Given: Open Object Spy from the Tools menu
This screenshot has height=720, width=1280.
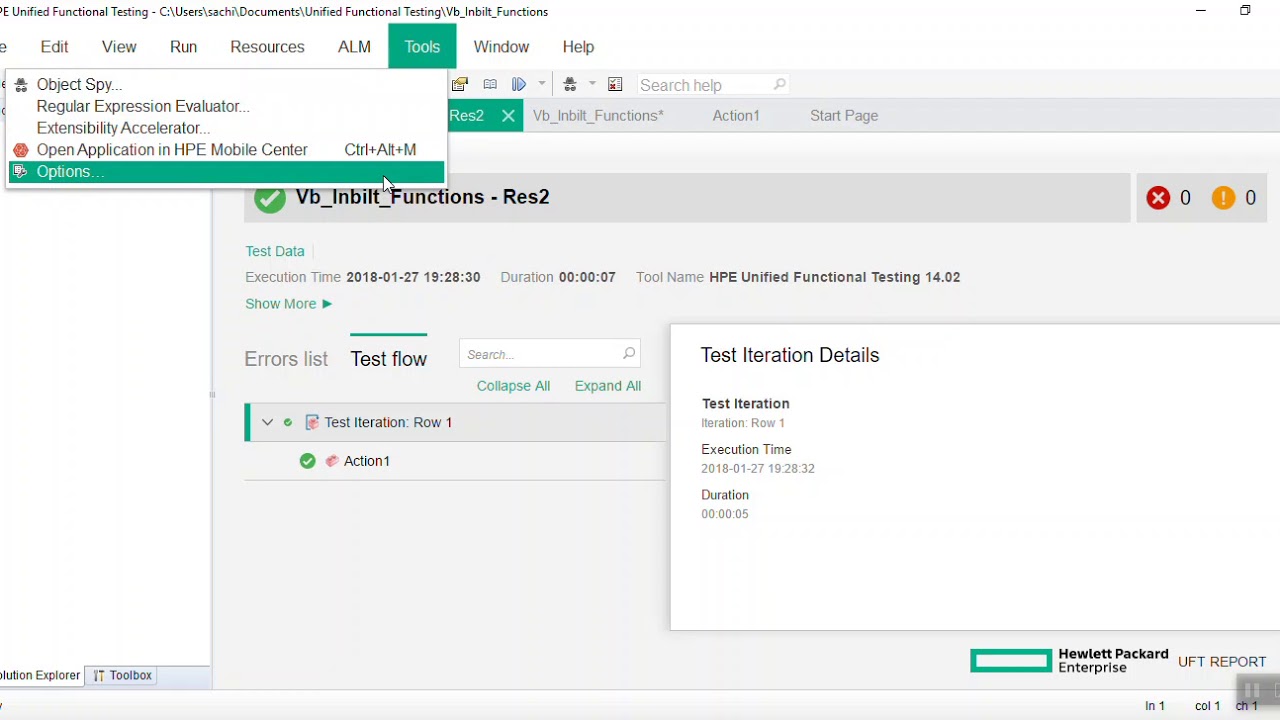Looking at the screenshot, I should [225, 85].
